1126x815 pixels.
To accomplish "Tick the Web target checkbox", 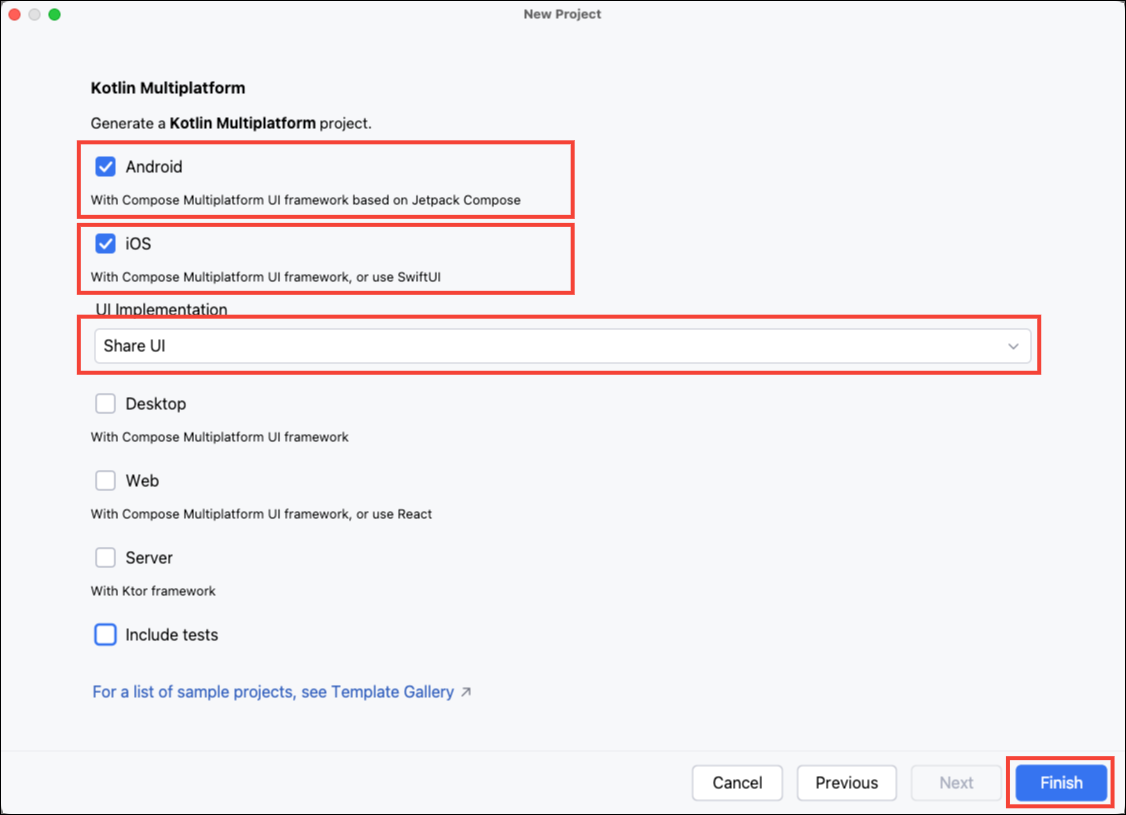I will [105, 481].
